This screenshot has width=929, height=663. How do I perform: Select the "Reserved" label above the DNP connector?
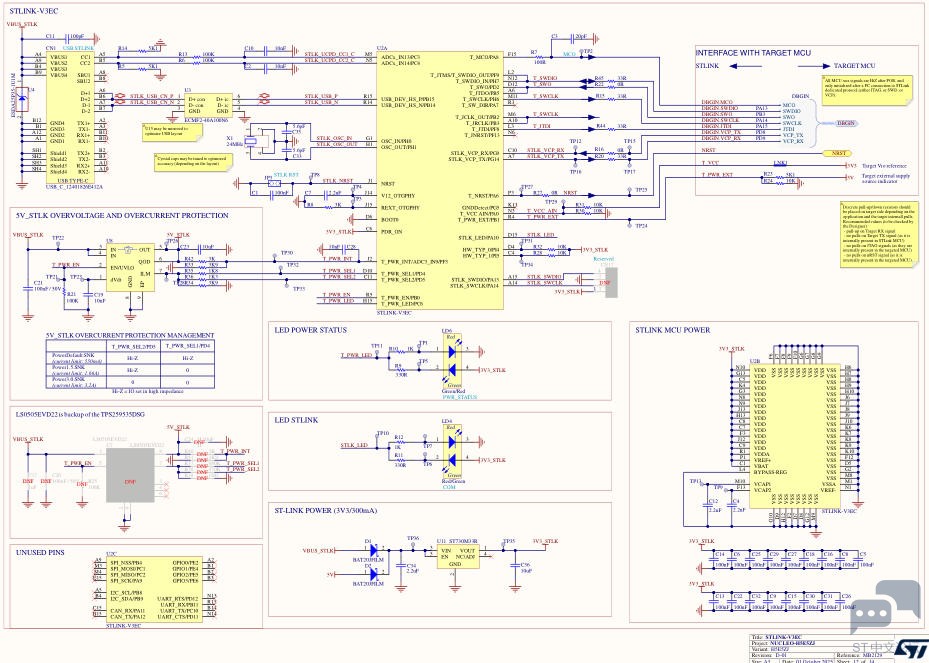[x=603, y=260]
